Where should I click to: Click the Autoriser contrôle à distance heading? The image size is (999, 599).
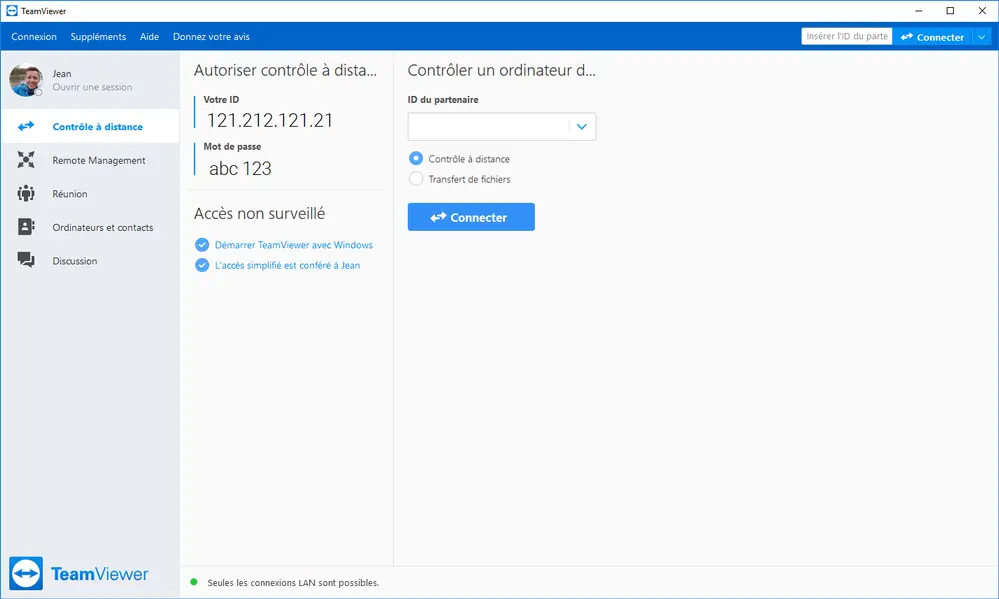(x=285, y=70)
